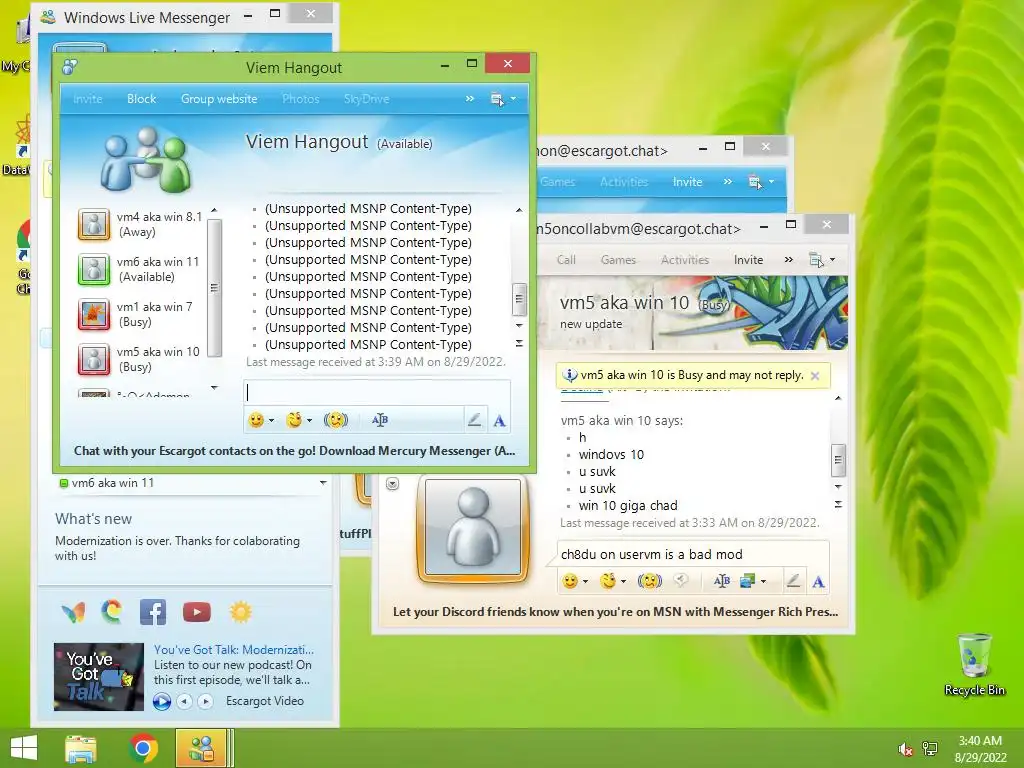Click voice clip icon in vm5 chat
Screen dimensions: 1024x768
coord(680,581)
